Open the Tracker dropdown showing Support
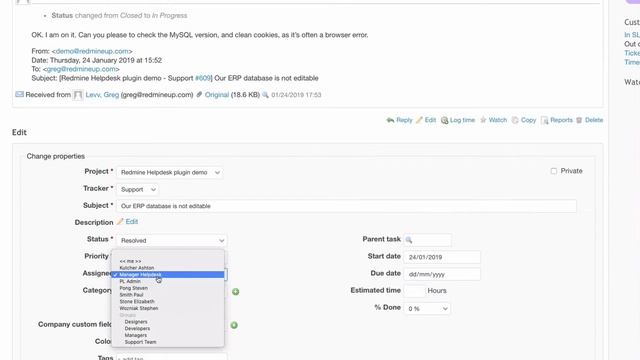 (138, 189)
